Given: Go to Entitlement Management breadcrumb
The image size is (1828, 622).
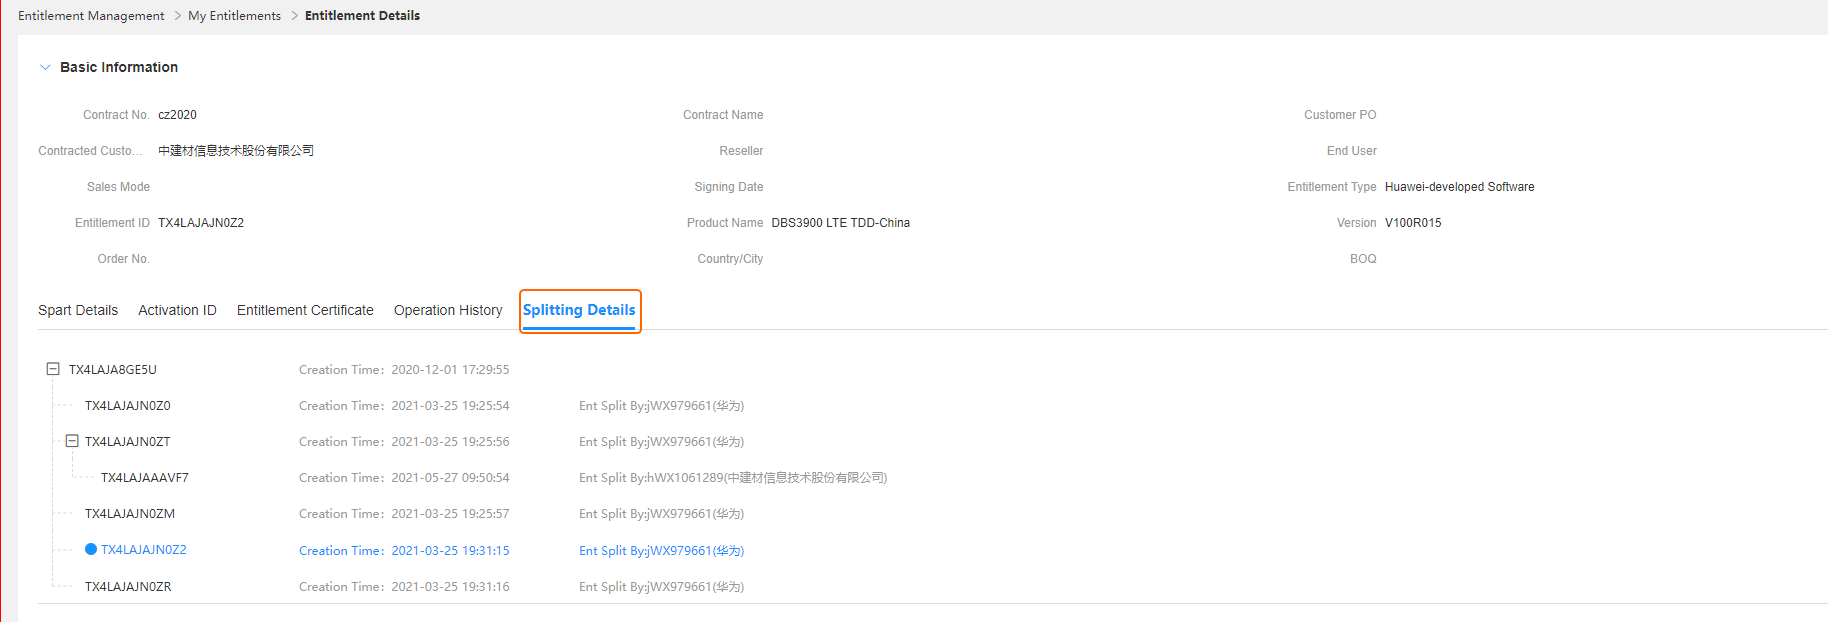Looking at the screenshot, I should 91,16.
